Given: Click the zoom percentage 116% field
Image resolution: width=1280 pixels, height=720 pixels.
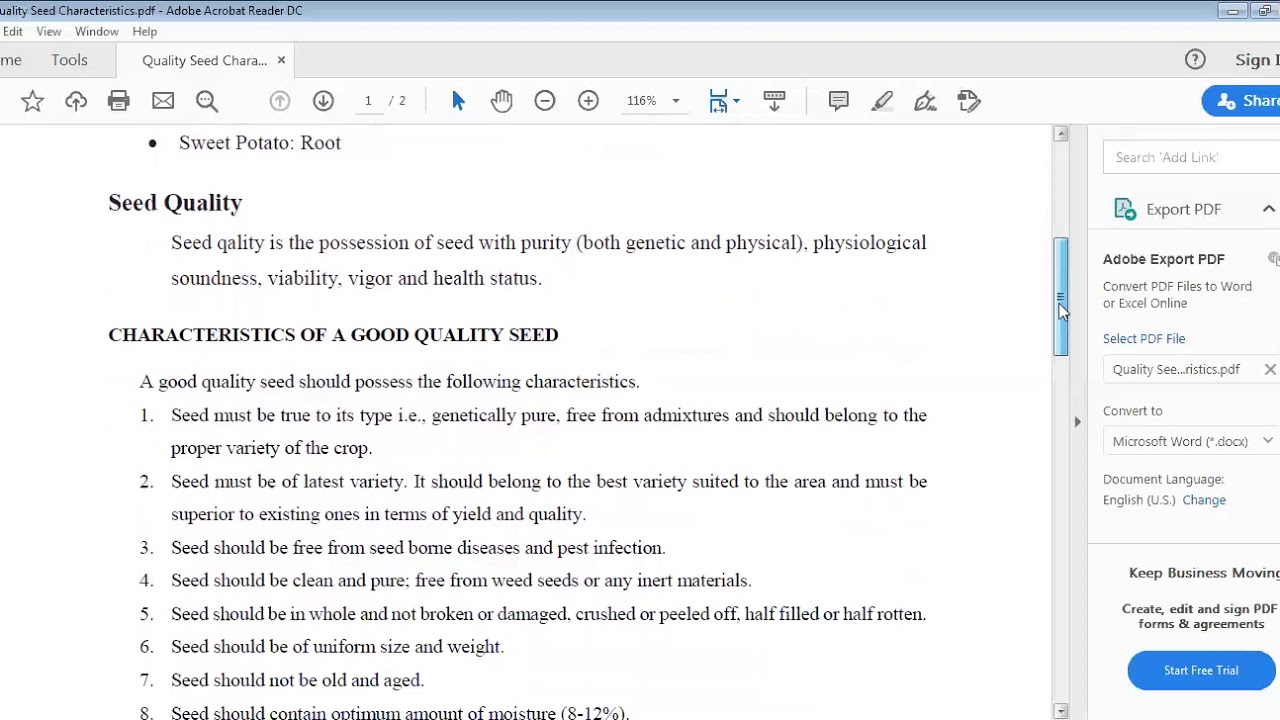Looking at the screenshot, I should click(x=642, y=101).
